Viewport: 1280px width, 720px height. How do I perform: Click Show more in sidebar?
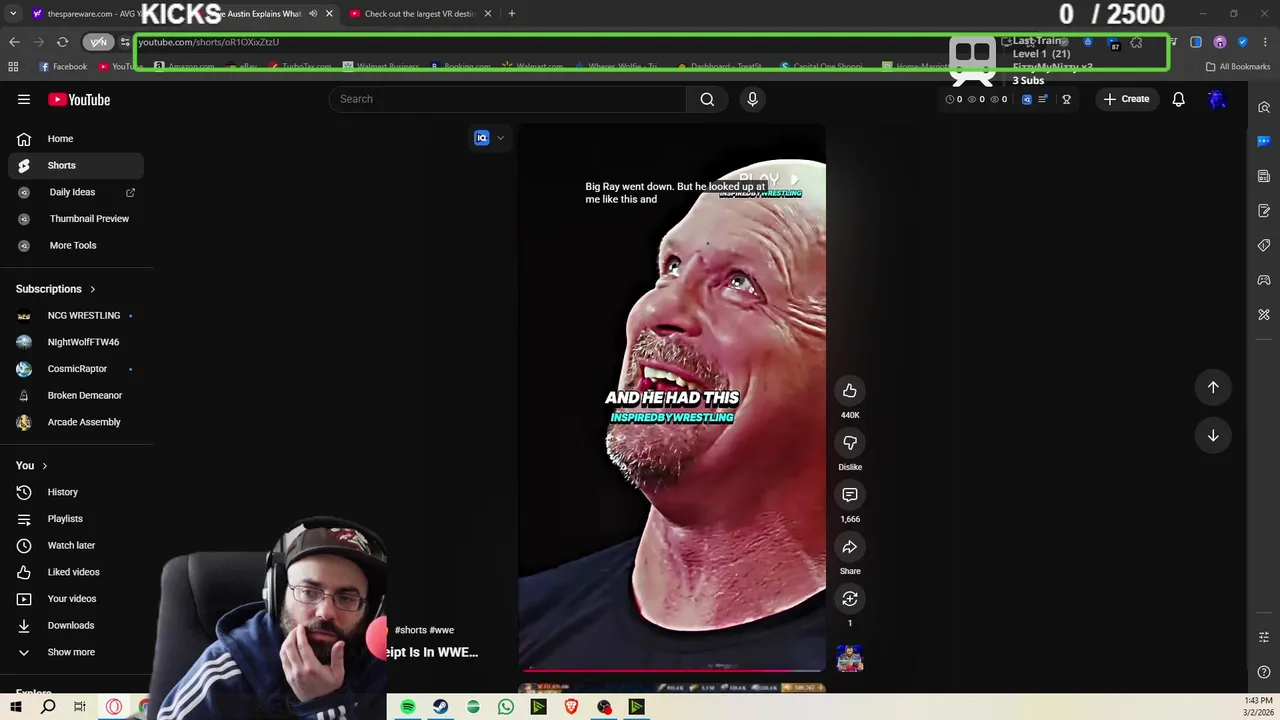coord(72,652)
